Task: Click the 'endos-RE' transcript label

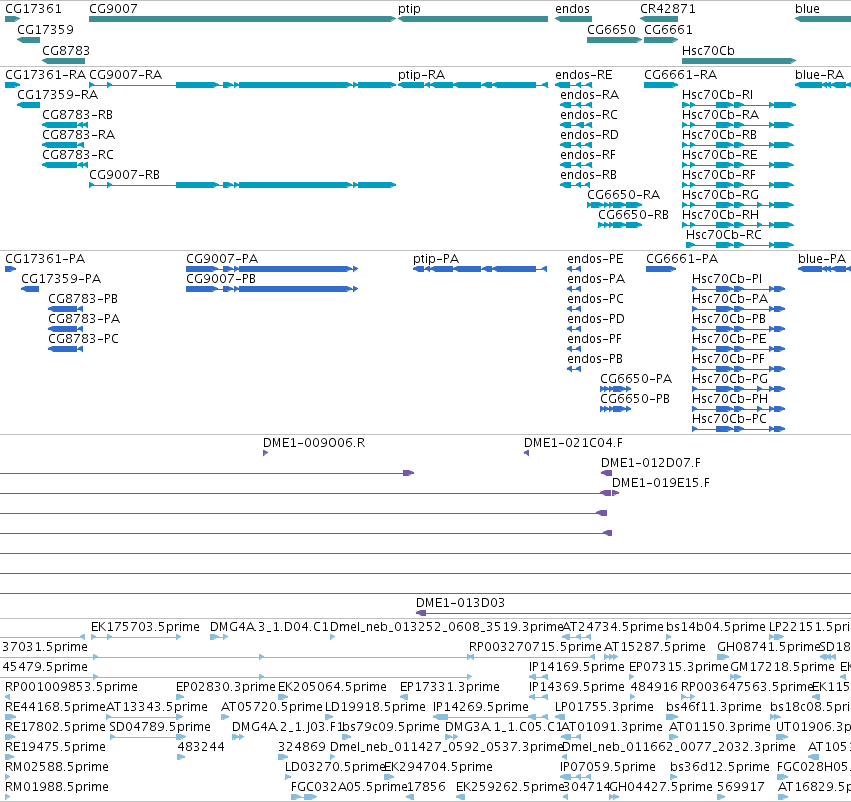Action: 583,74
